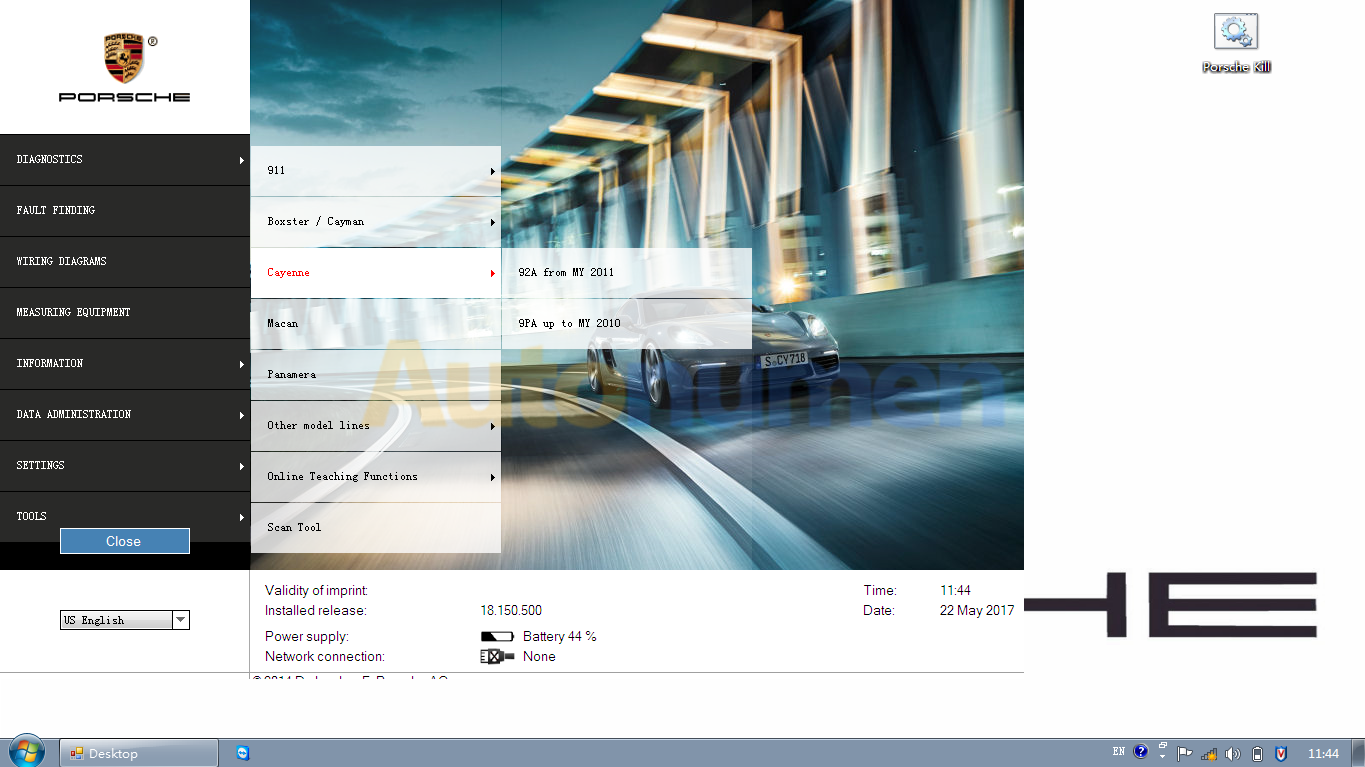Choose 92A from MY 2011
This screenshot has width=1365, height=767.
pos(627,273)
